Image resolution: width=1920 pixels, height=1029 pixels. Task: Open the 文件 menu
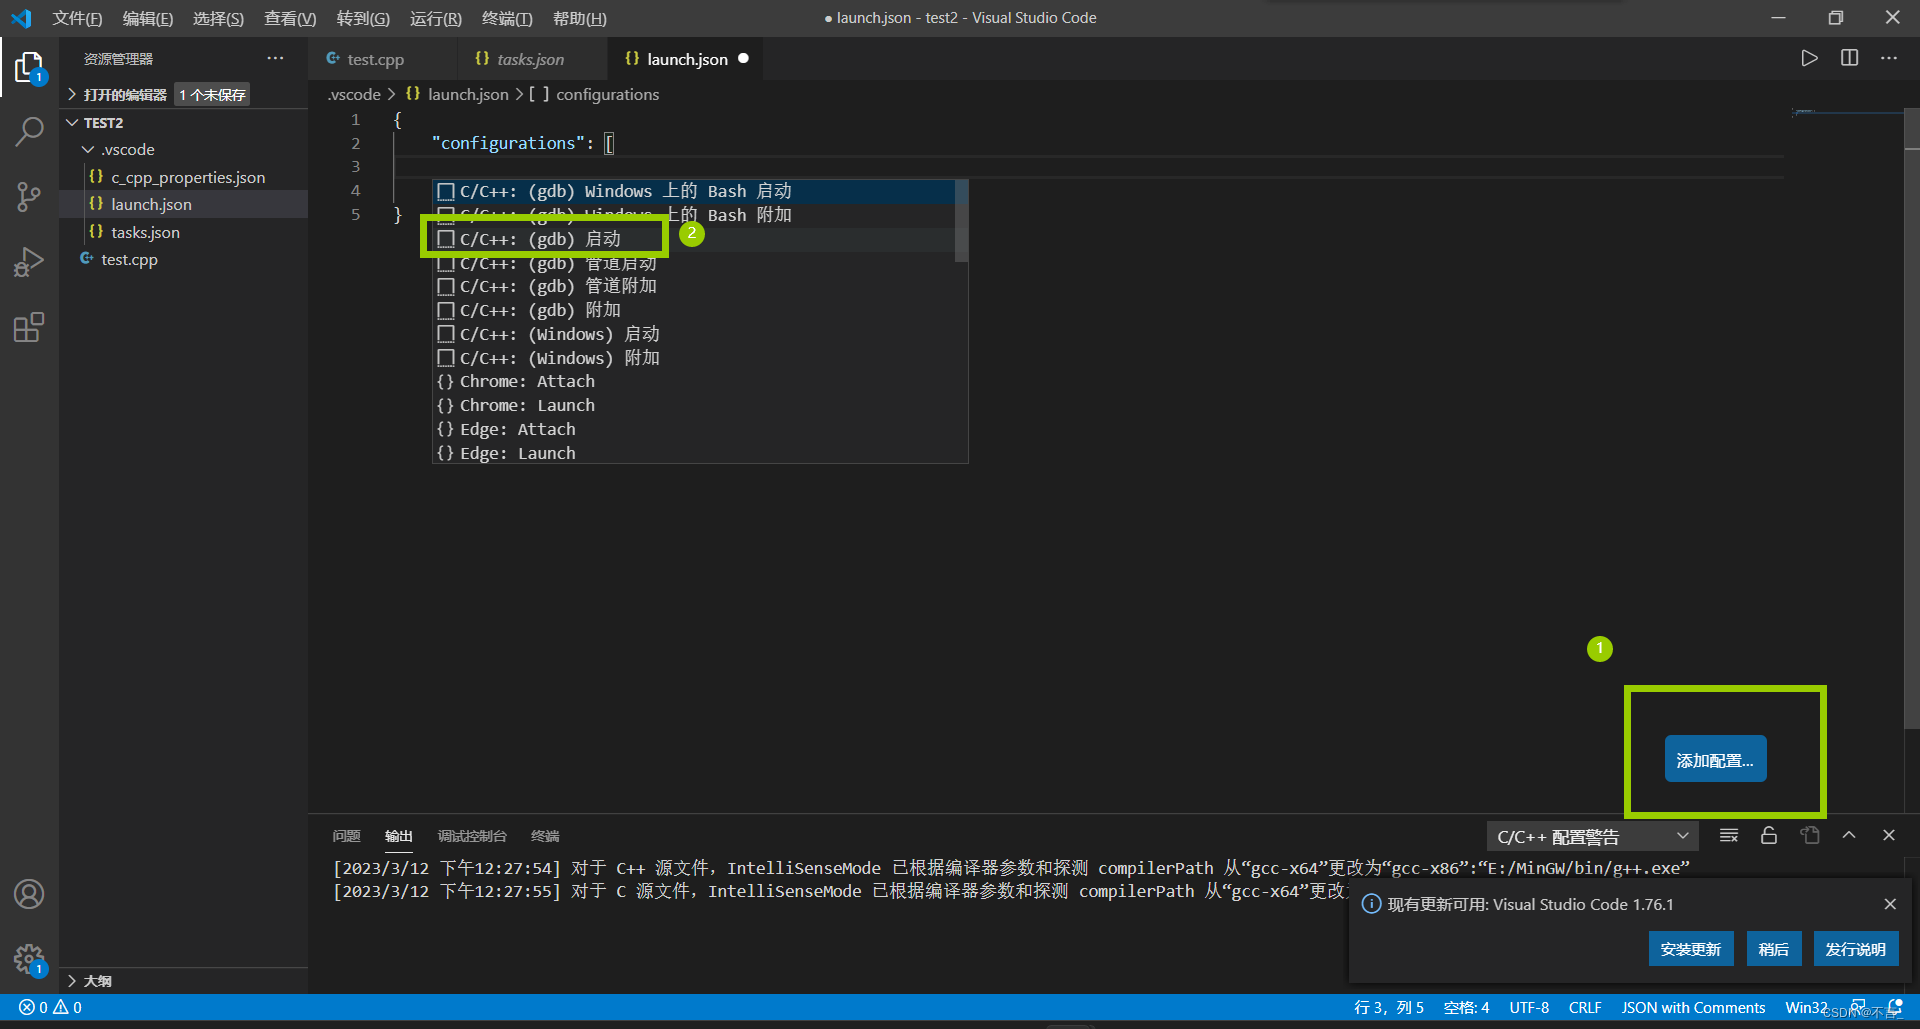coord(77,18)
